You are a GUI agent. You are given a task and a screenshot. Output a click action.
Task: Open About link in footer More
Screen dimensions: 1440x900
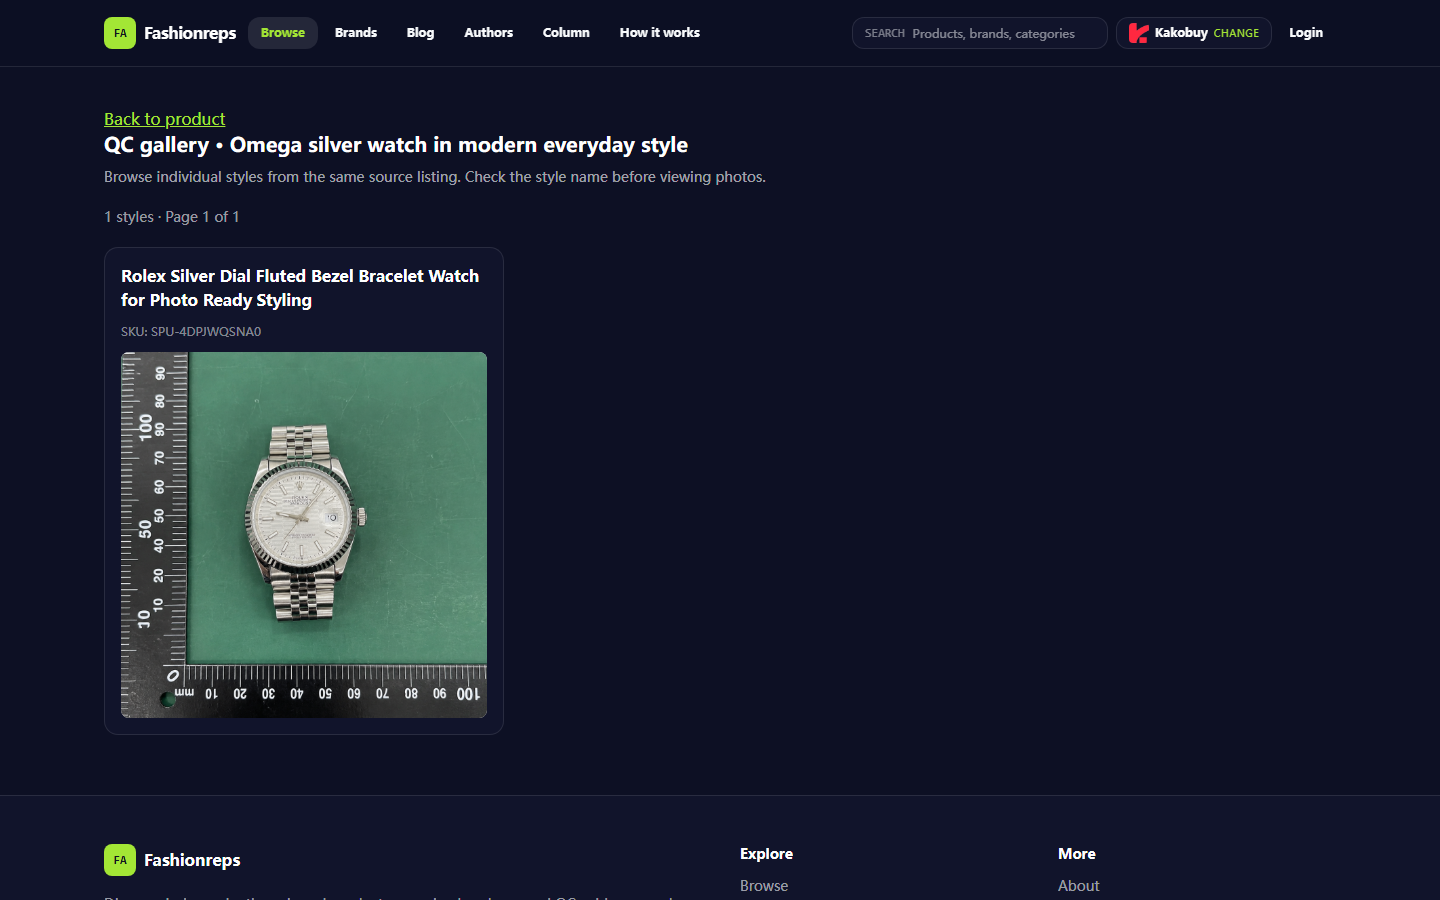click(x=1078, y=886)
